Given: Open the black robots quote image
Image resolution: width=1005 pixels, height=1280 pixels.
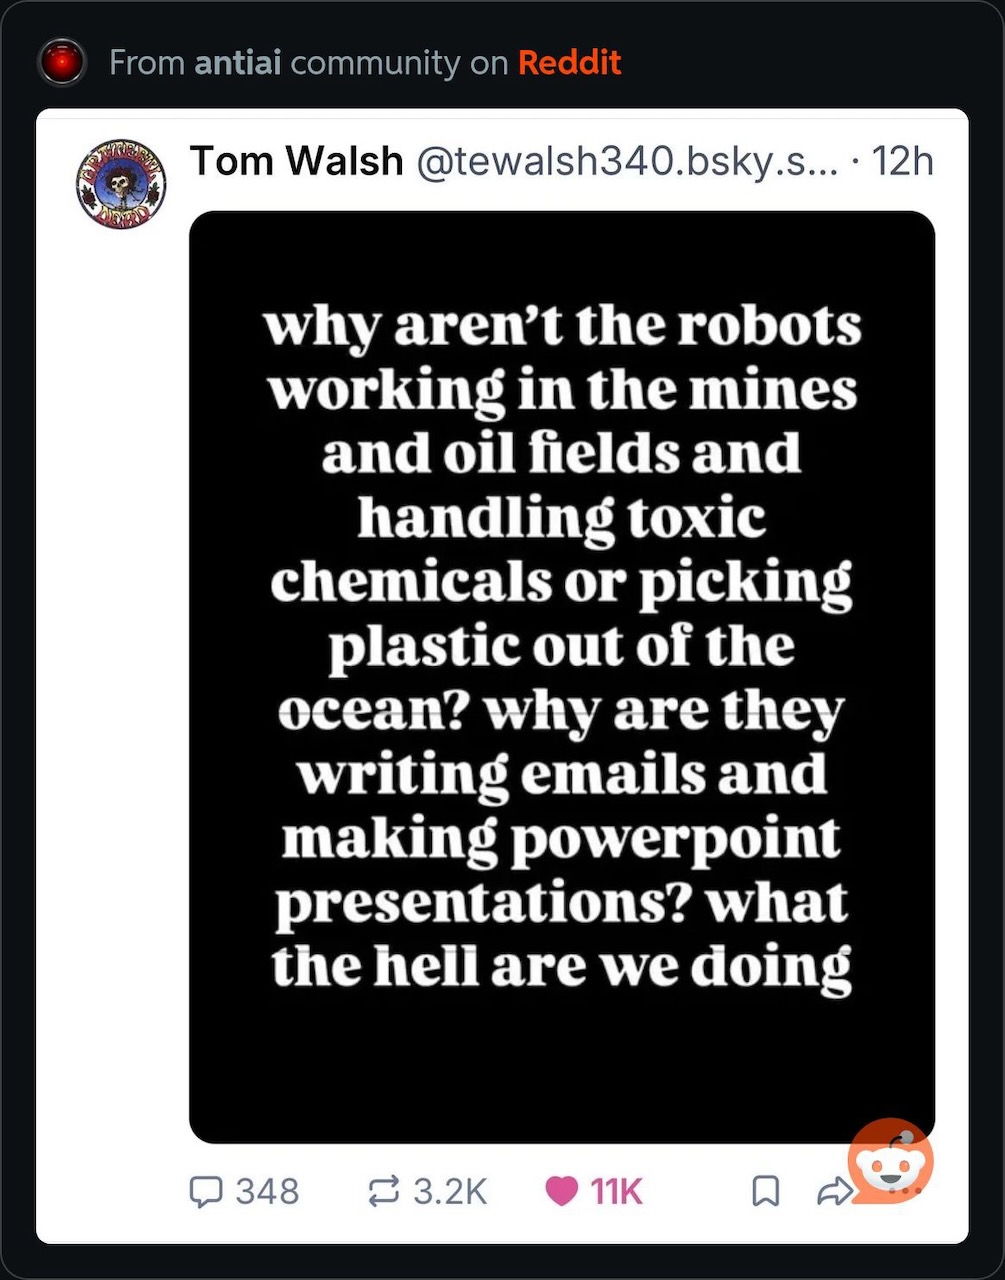Looking at the screenshot, I should (562, 677).
